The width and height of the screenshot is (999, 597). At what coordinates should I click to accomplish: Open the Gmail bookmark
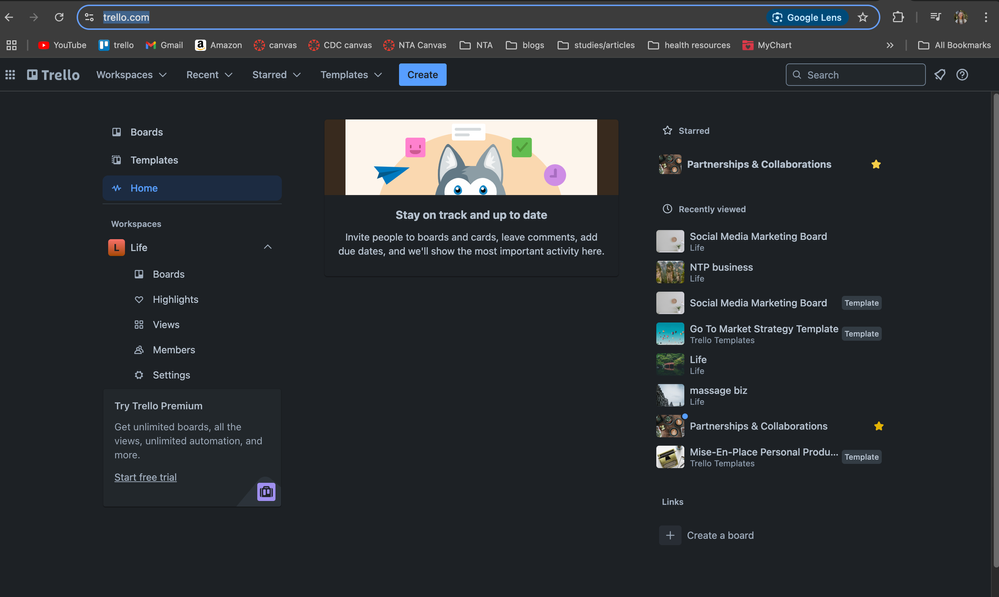click(164, 45)
